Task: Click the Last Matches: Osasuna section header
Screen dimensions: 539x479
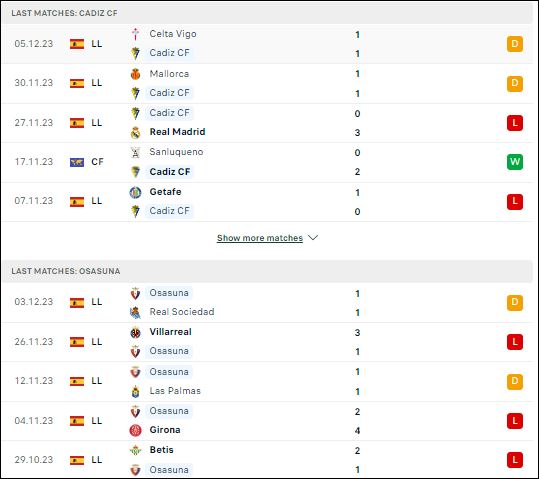Action: (x=267, y=271)
